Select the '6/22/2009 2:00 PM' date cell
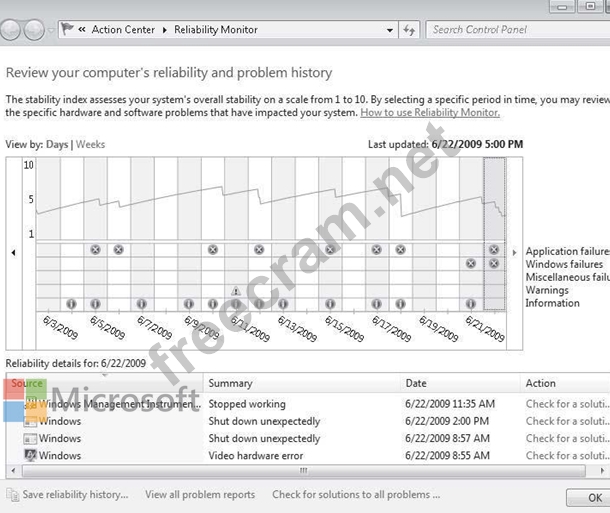Screen dimensions: 610x513 pyautogui.click(x=447, y=421)
